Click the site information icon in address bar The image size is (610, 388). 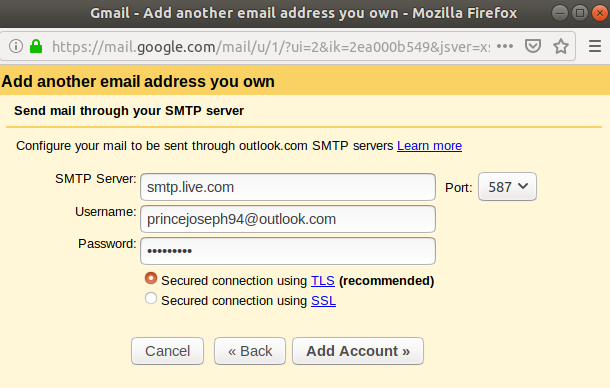16,46
